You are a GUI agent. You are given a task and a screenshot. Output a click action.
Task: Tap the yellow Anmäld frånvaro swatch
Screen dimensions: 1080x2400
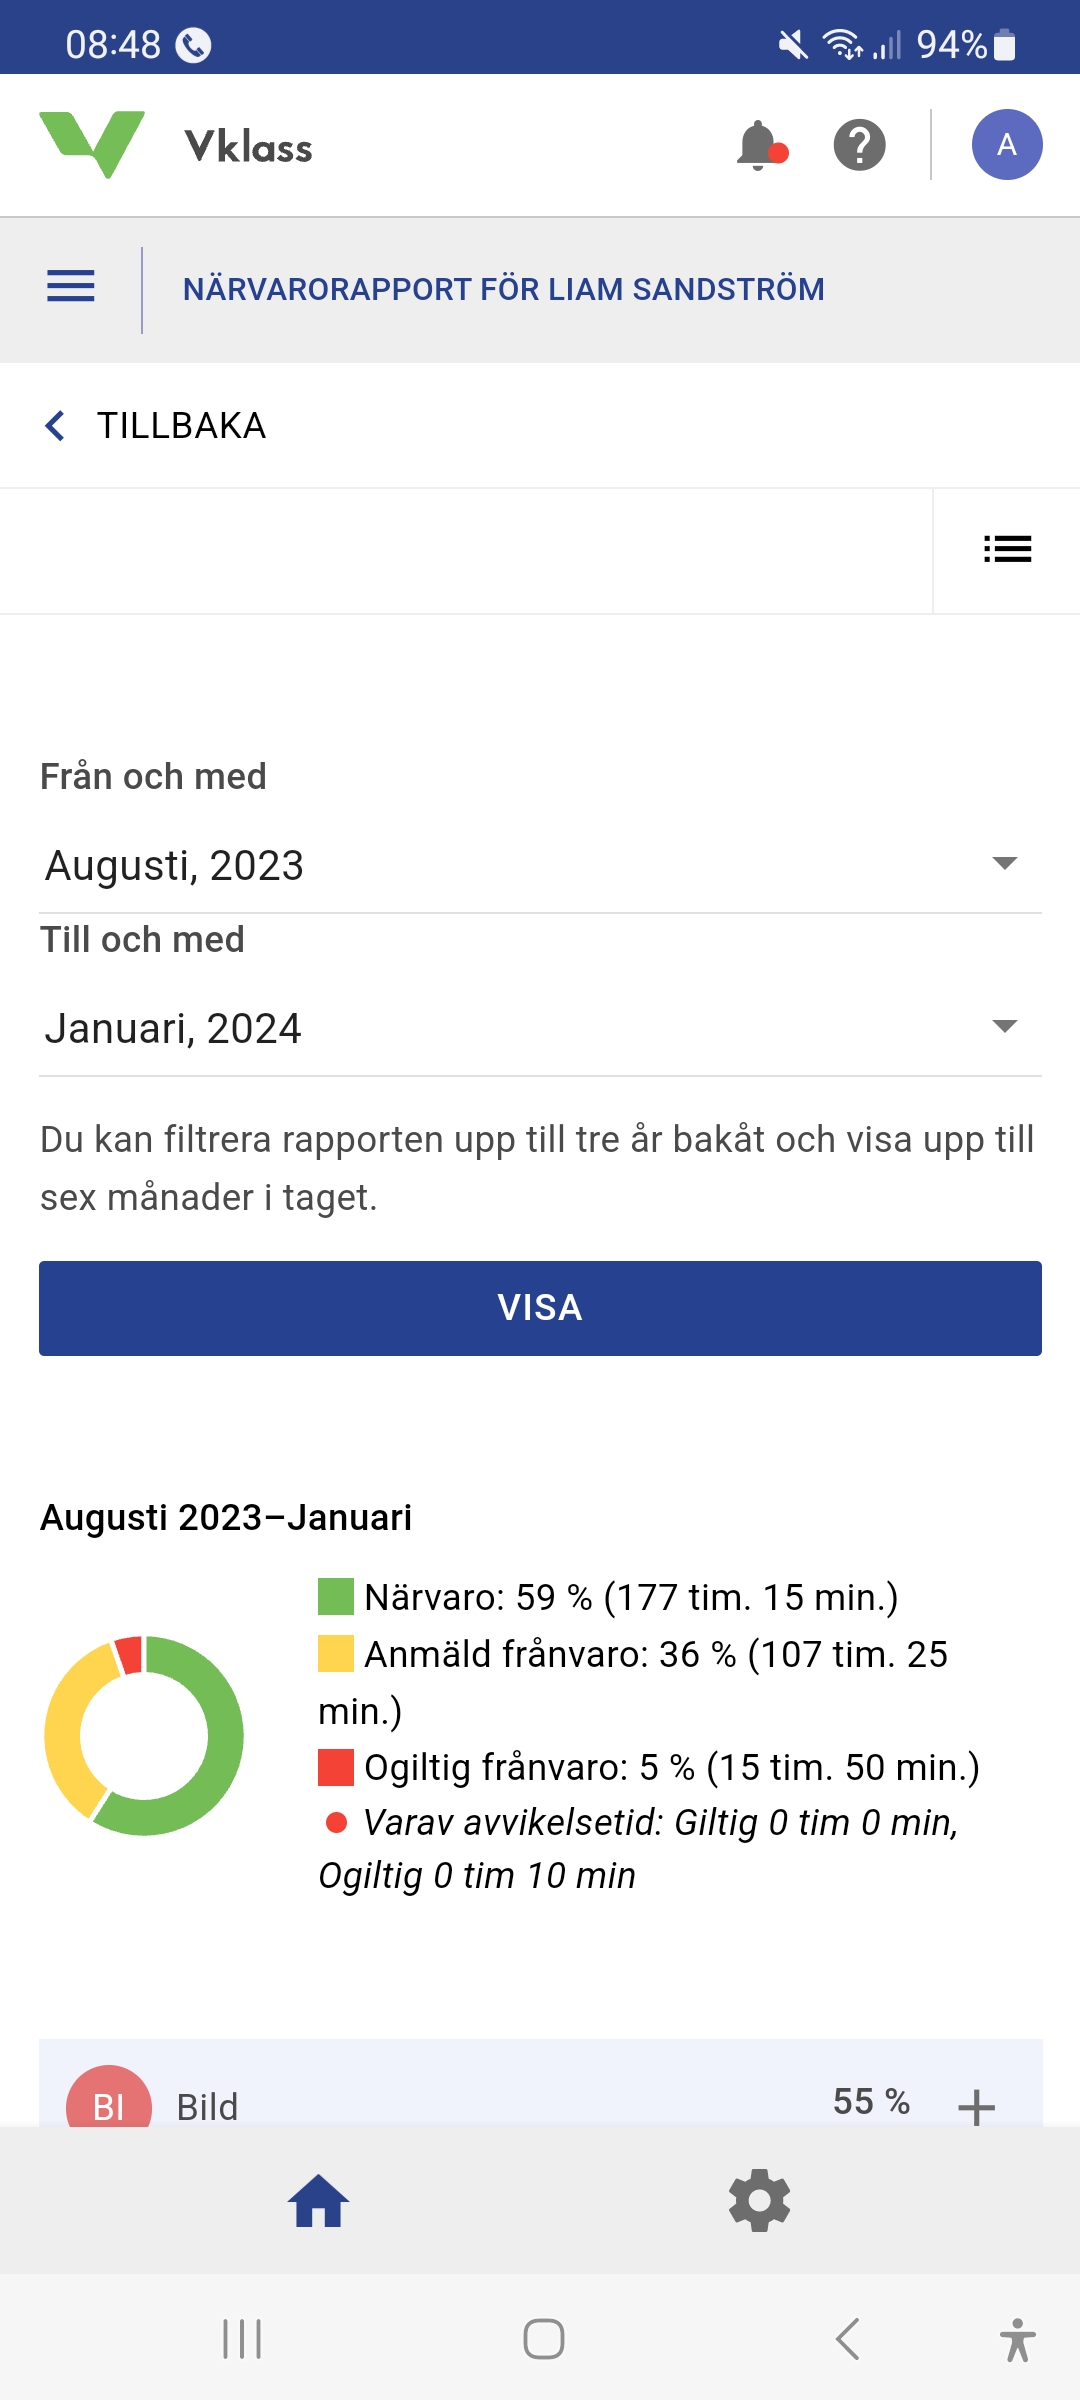(336, 1653)
